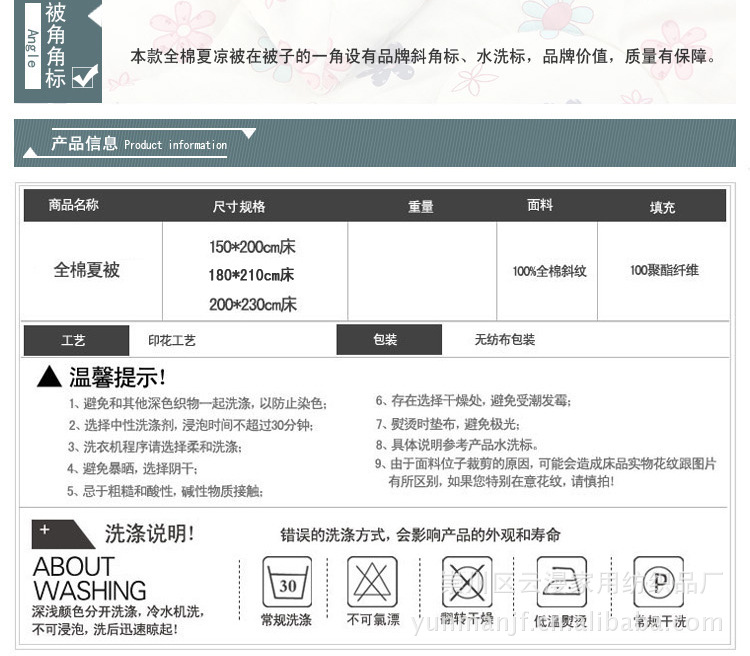Screen dimensions: 750x656
Task: Select the 尺寸规格 column header
Action: point(239,206)
